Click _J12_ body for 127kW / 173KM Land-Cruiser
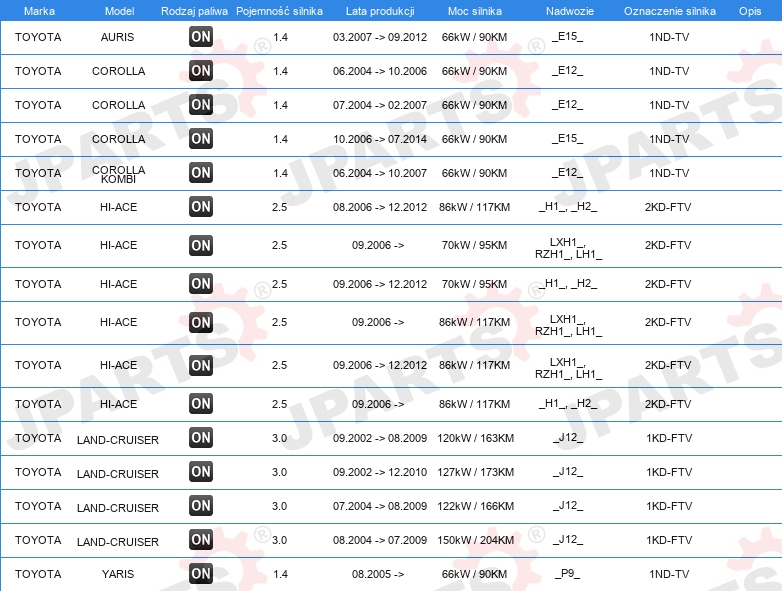Image resolution: width=782 pixels, height=591 pixels. [568, 471]
